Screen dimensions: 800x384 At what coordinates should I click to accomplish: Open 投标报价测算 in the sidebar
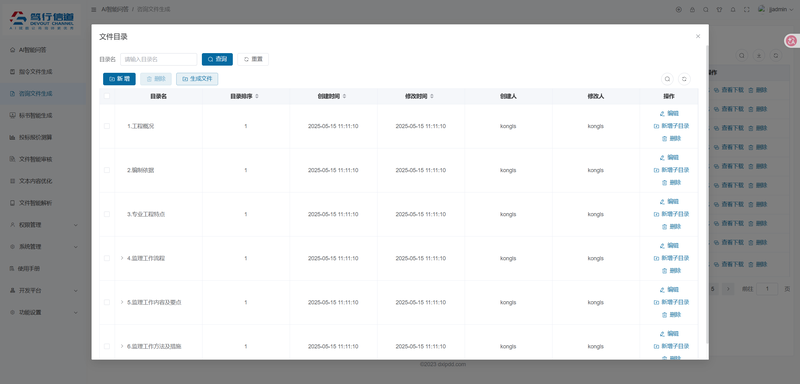(x=43, y=137)
